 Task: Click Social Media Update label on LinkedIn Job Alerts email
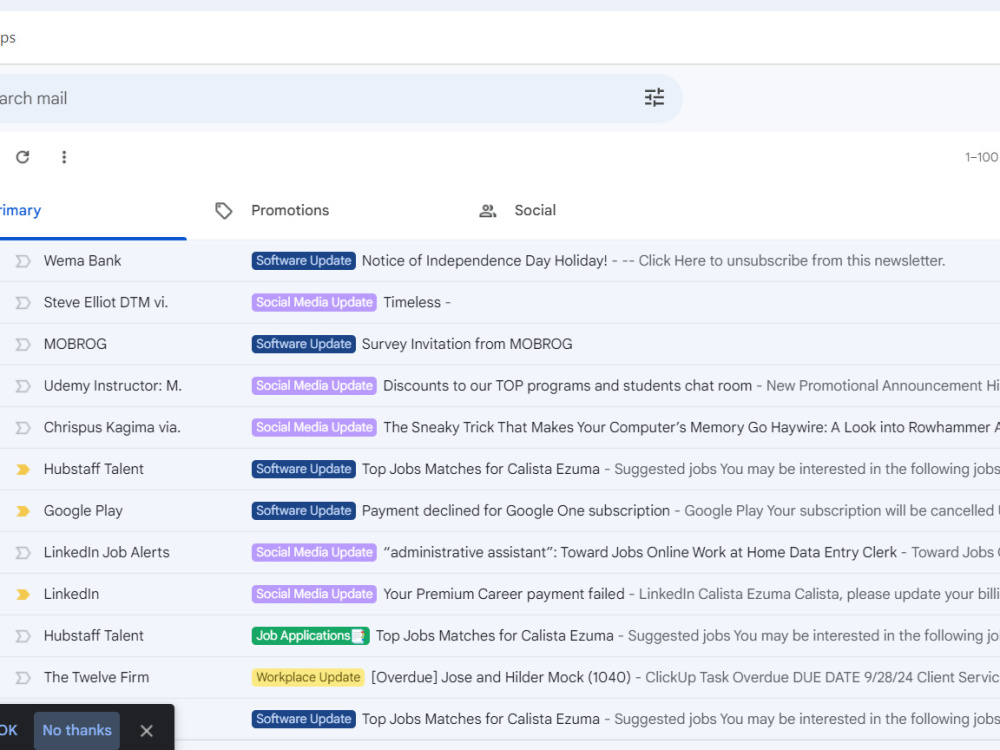314,552
